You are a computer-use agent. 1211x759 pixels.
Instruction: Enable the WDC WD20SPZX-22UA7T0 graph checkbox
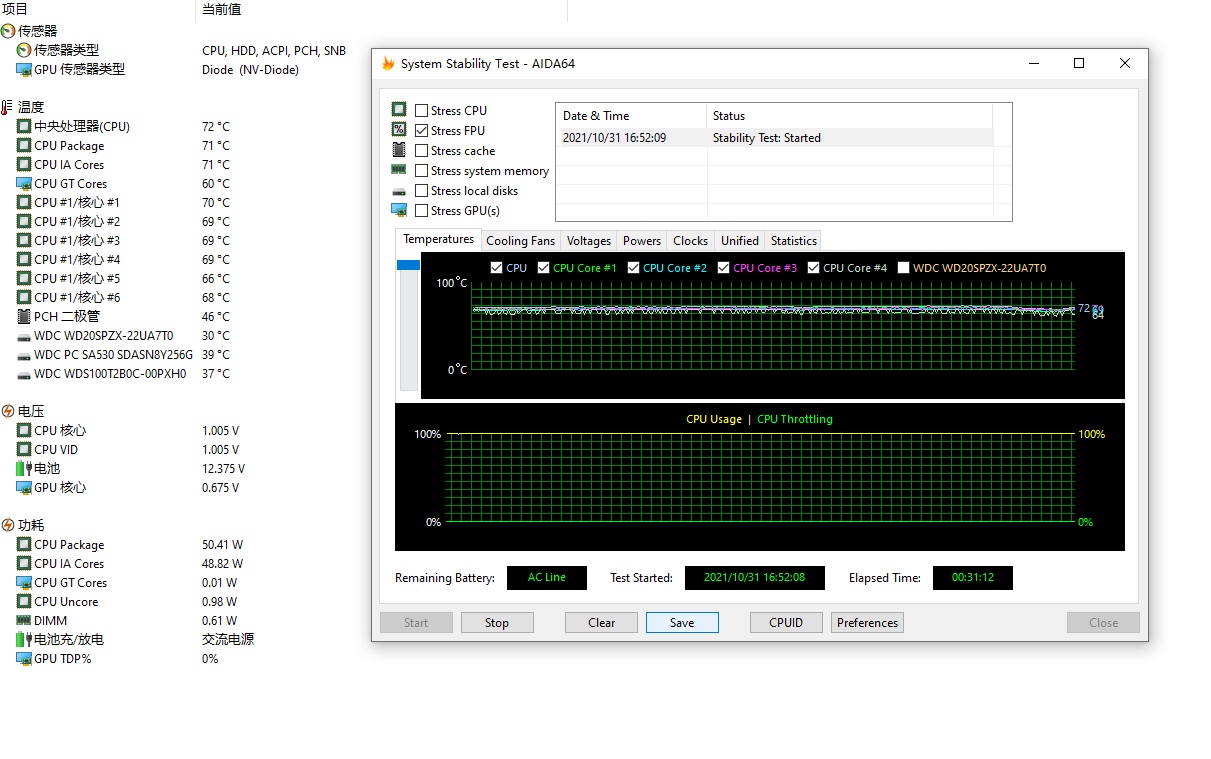904,268
